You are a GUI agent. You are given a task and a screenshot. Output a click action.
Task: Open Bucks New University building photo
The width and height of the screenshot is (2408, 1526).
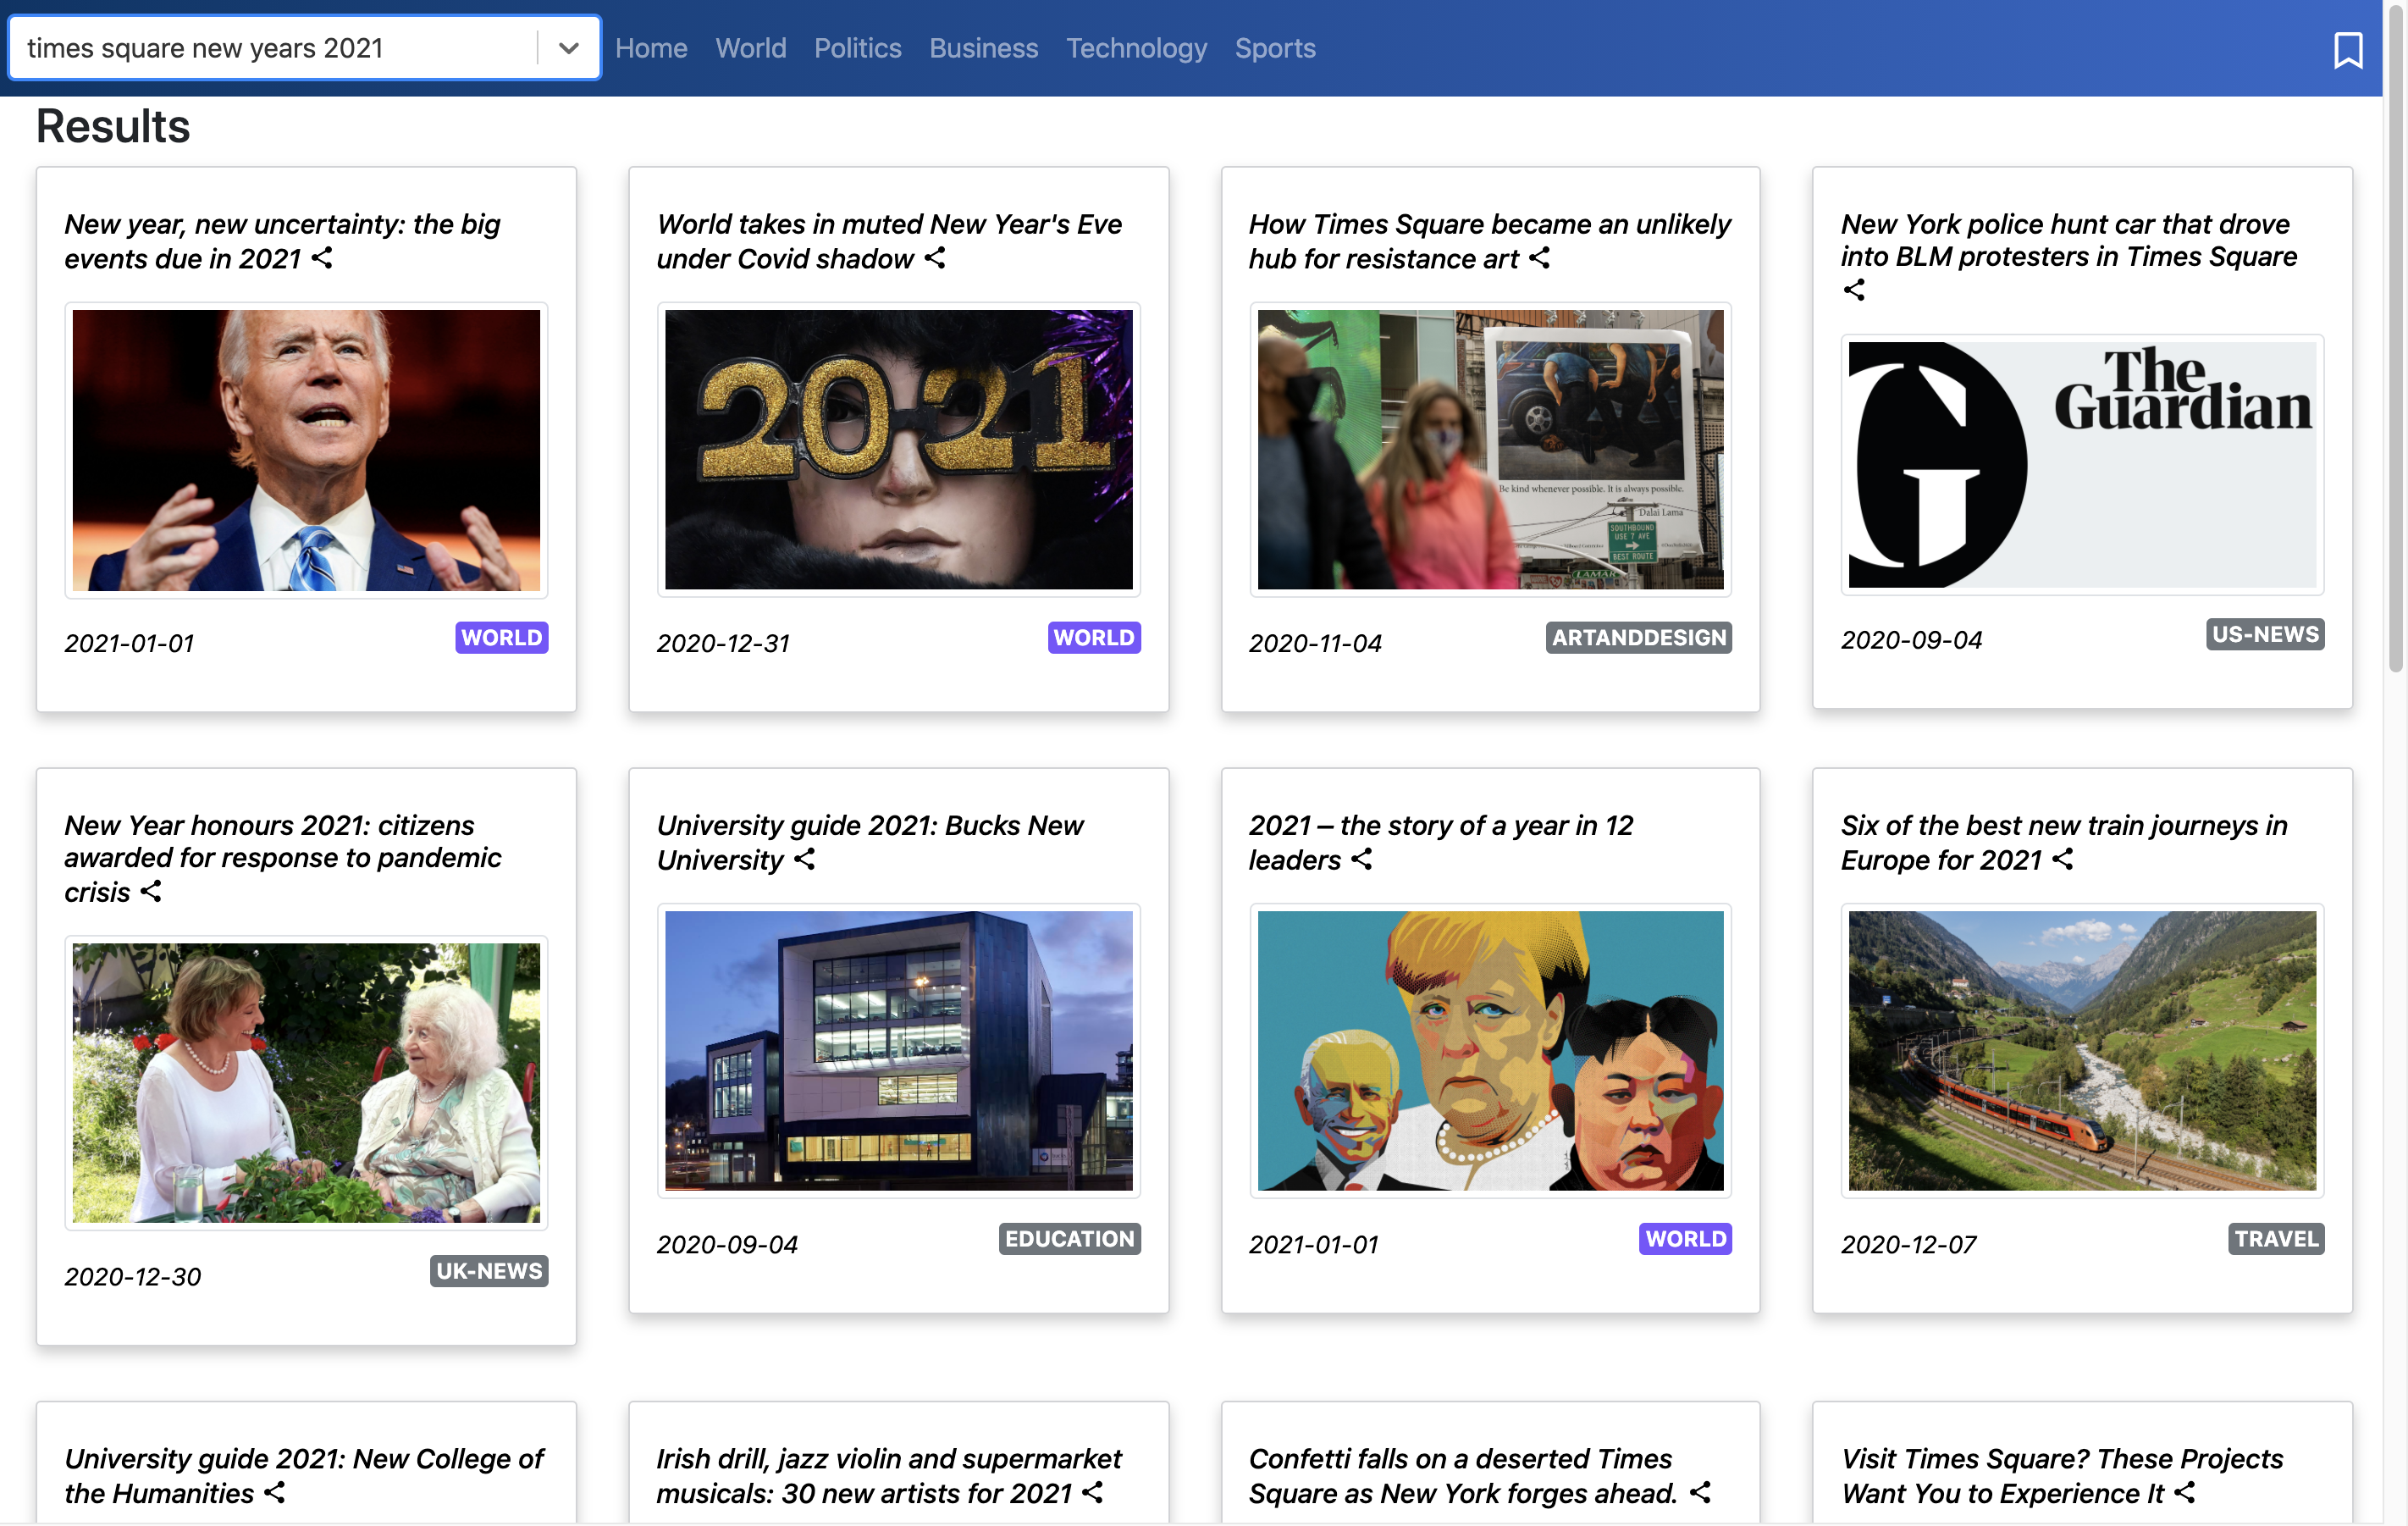tap(898, 1051)
